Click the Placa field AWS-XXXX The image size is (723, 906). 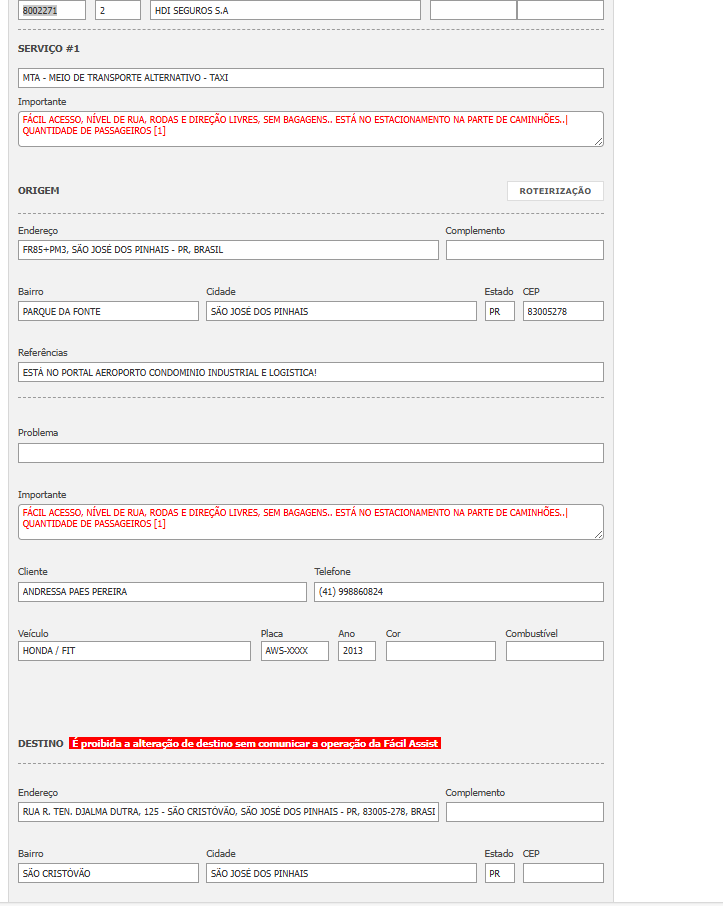295,651
